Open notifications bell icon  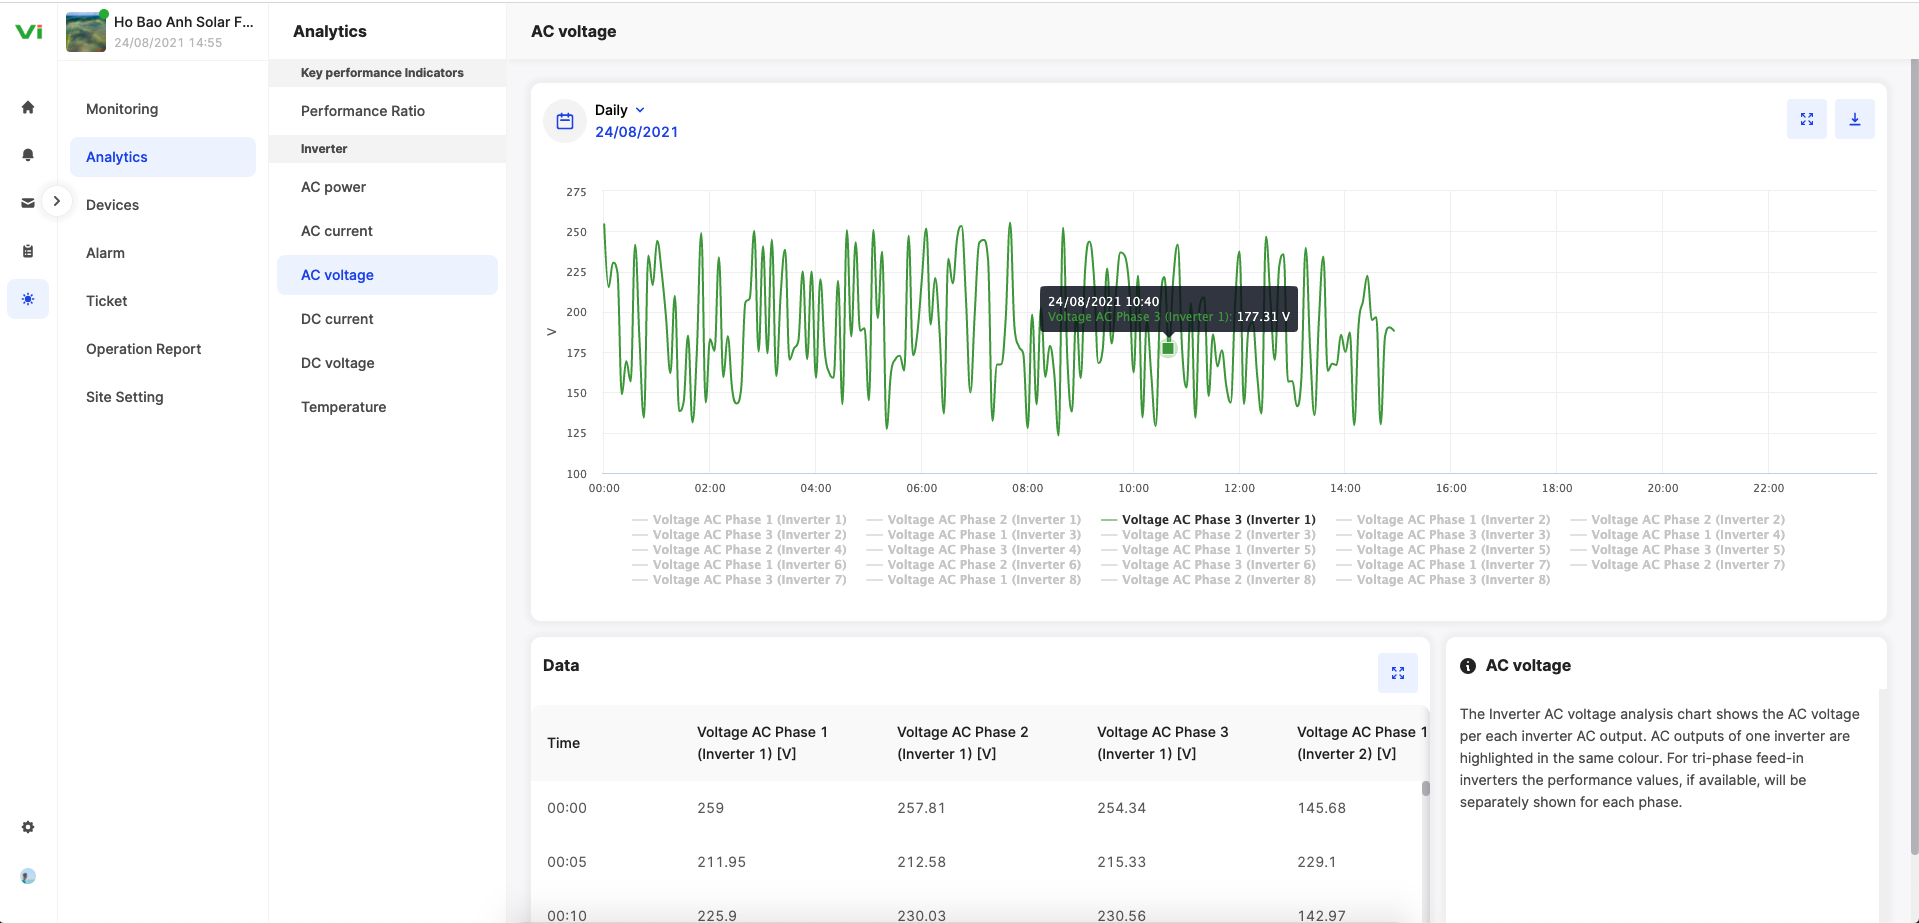pos(28,155)
